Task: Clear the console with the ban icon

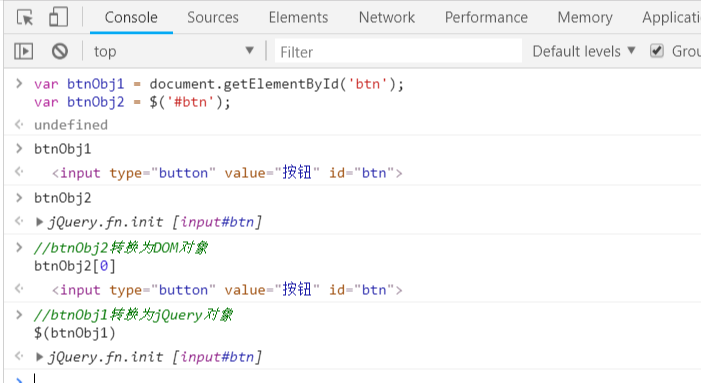Action: pyautogui.click(x=59, y=51)
